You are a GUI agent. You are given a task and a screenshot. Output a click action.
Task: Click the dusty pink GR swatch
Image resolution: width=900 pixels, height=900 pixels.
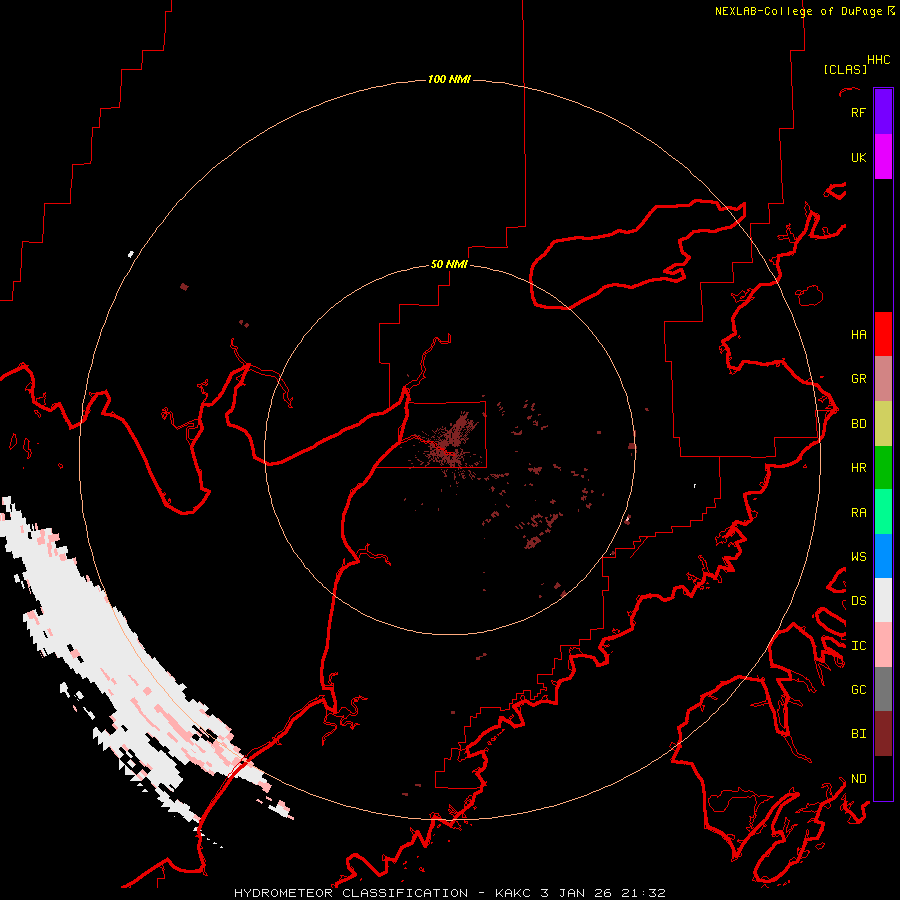click(x=883, y=379)
